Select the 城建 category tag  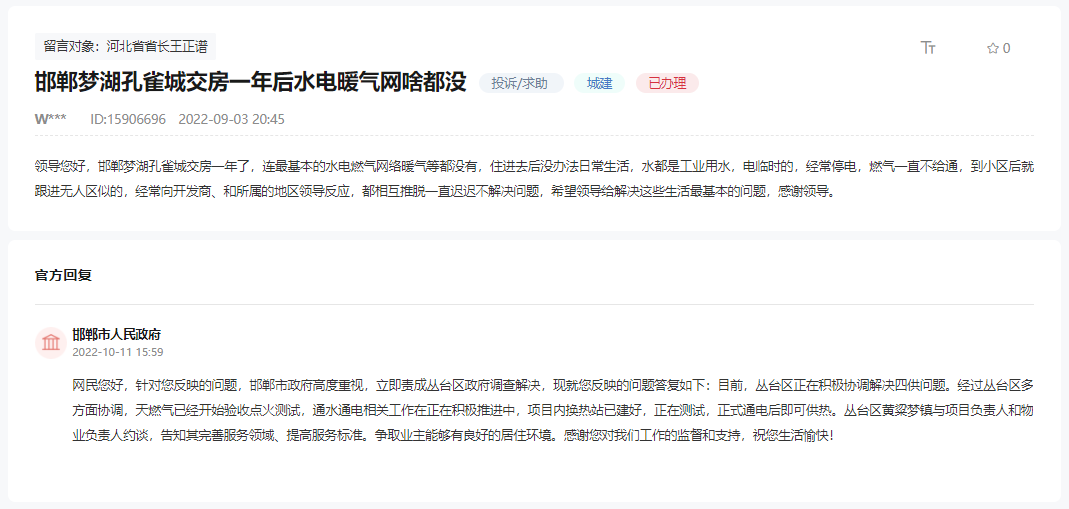599,83
